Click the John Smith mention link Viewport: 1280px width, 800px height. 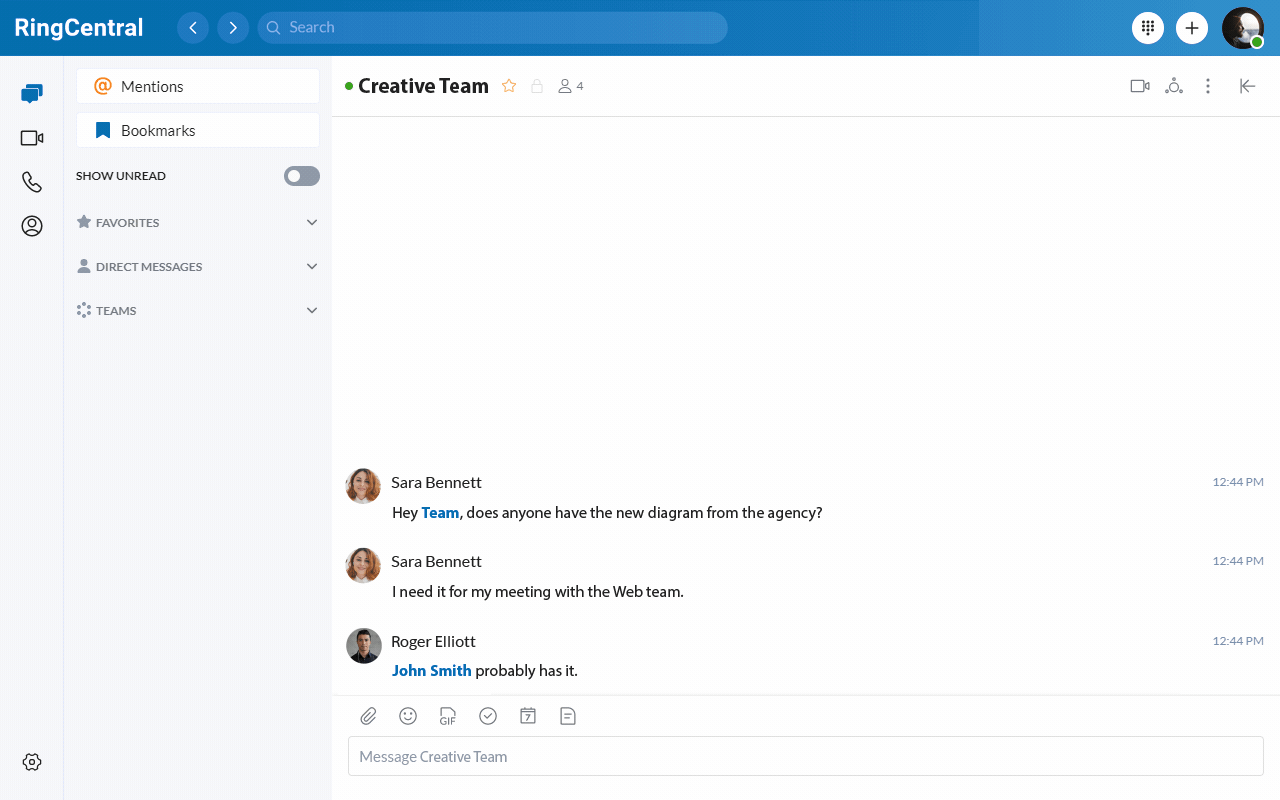coord(431,671)
